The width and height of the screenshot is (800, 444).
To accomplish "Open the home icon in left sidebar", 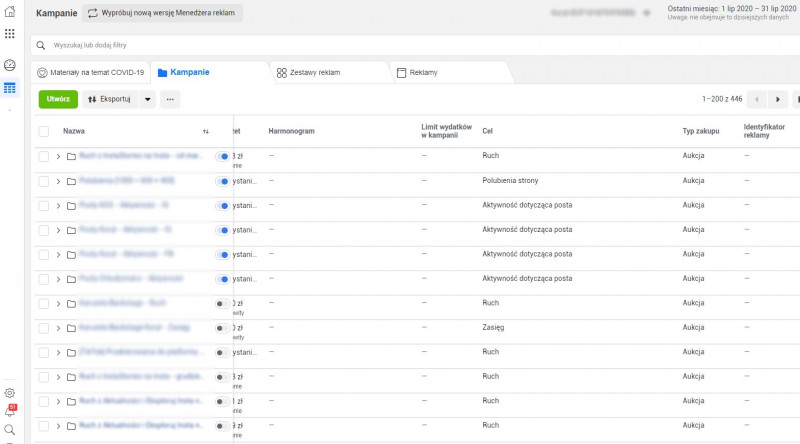I will click(x=10, y=12).
